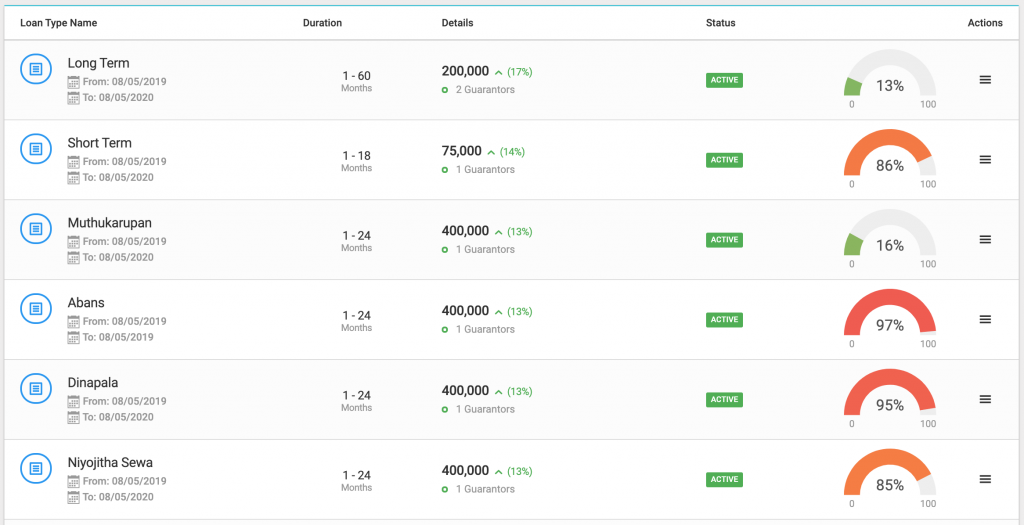Image resolution: width=1024 pixels, height=525 pixels.
Task: Click the Abans loan document icon
Action: tap(36, 308)
